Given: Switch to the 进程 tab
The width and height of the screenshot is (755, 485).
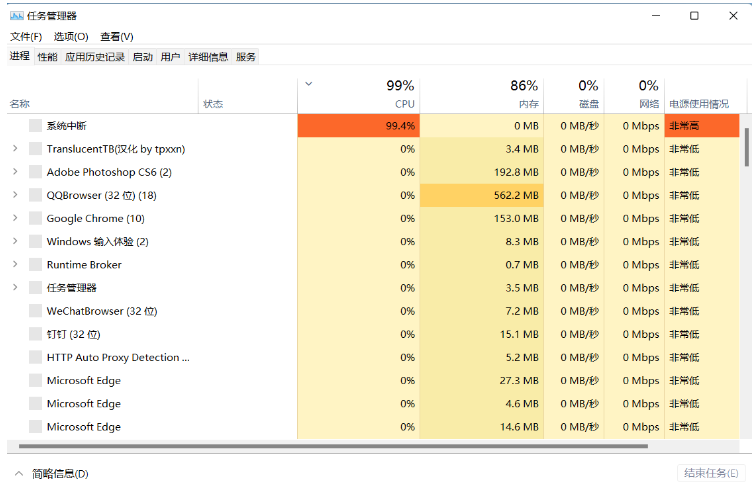Looking at the screenshot, I should coord(20,56).
